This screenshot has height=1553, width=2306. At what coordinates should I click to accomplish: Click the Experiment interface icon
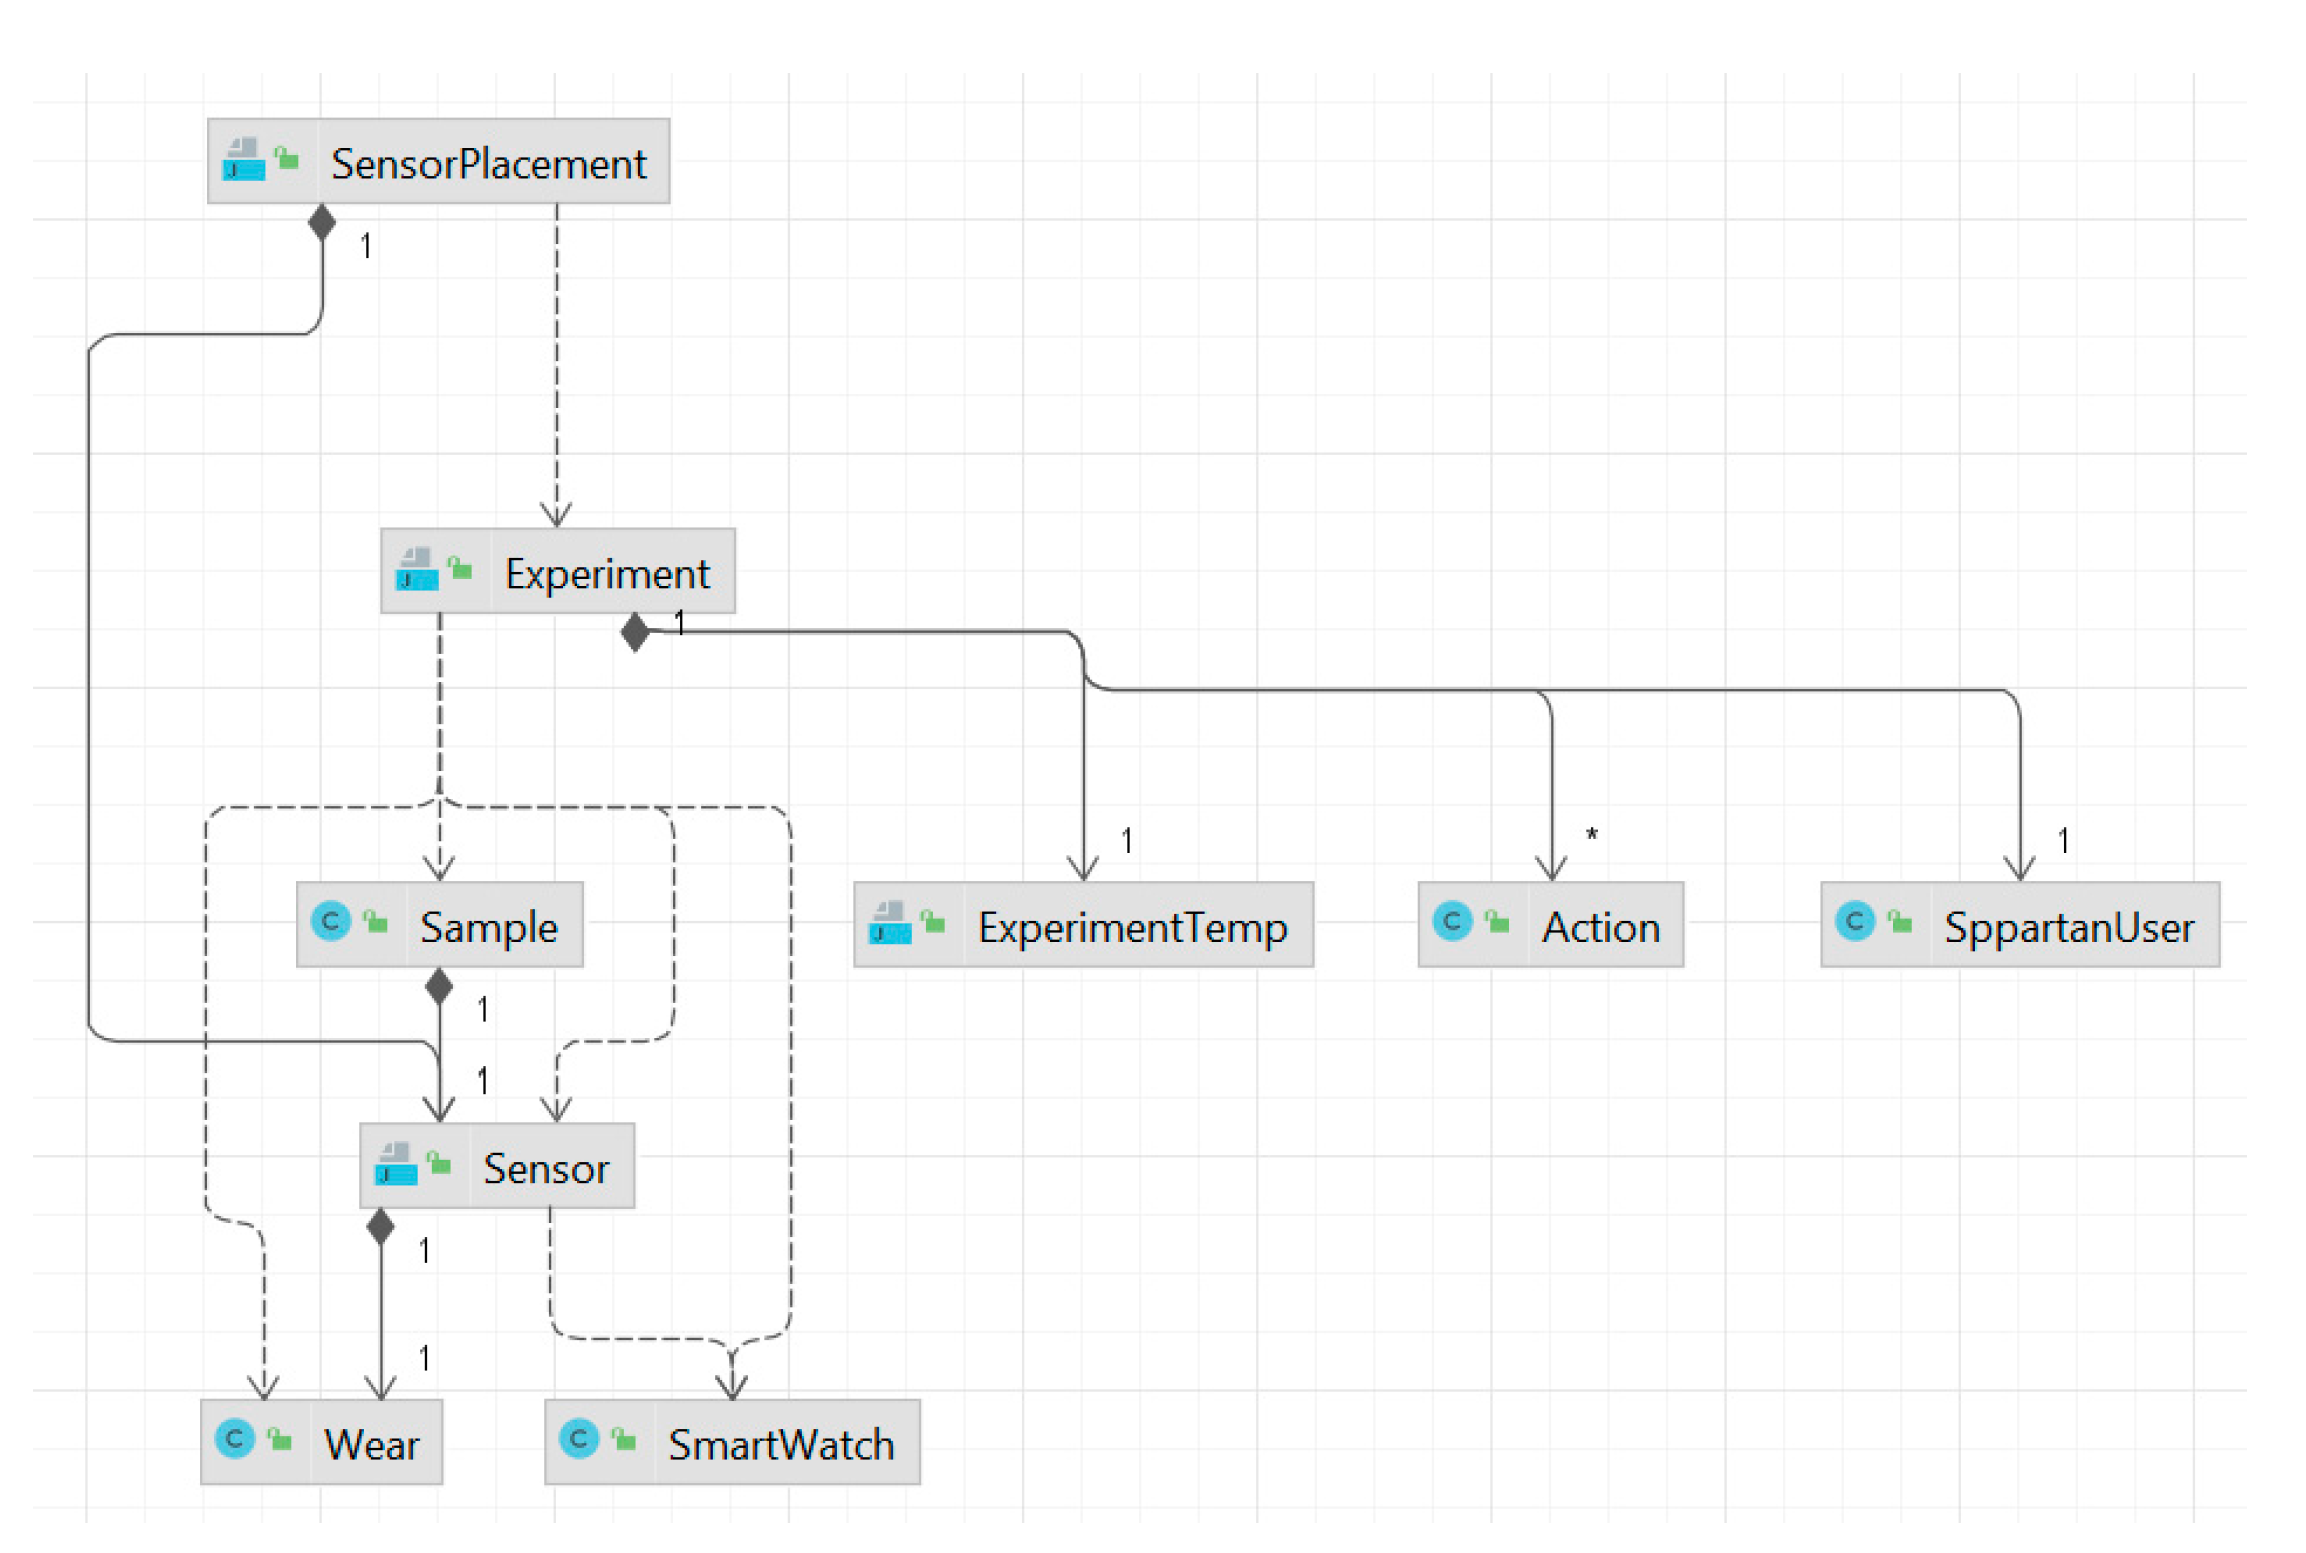(x=416, y=569)
